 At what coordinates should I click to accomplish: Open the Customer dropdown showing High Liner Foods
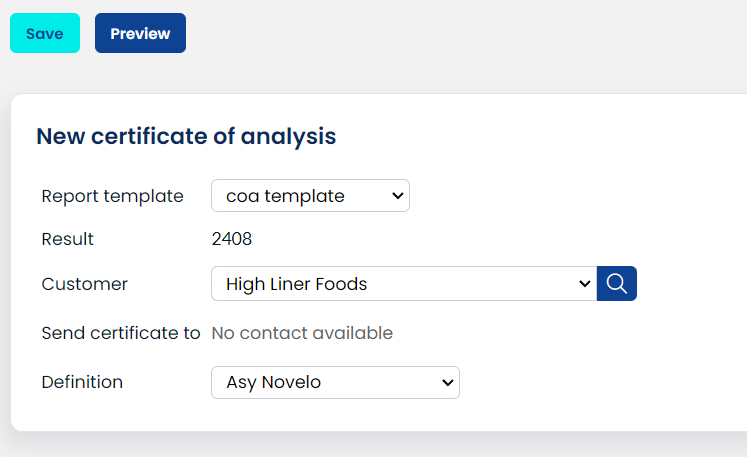pos(404,284)
